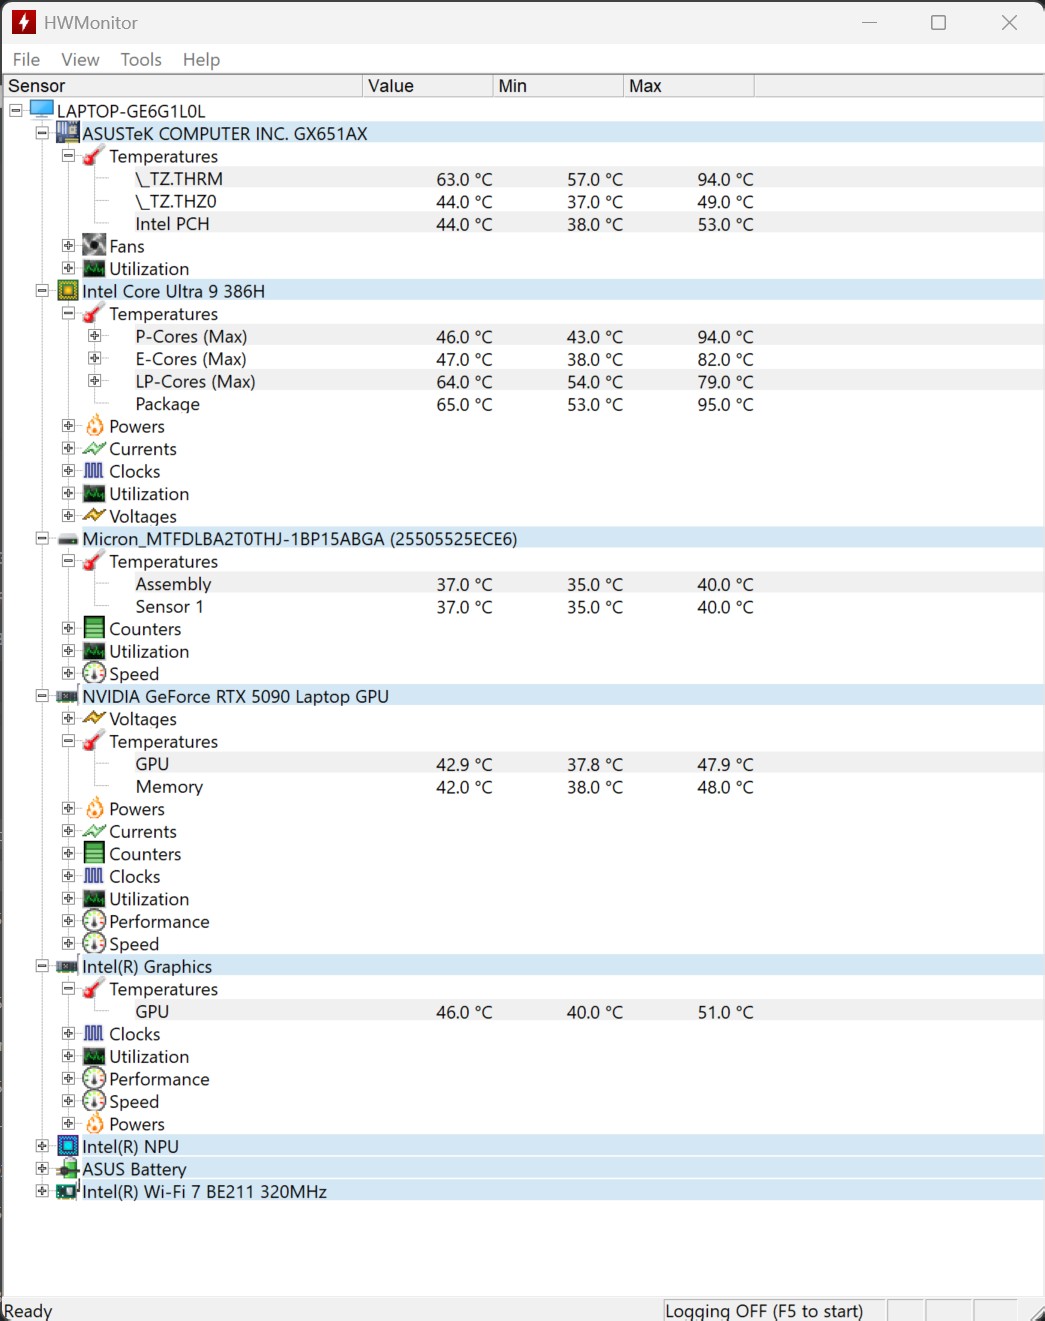Click the Intel Graphics Powers flame icon
The image size is (1045, 1321).
tap(94, 1123)
